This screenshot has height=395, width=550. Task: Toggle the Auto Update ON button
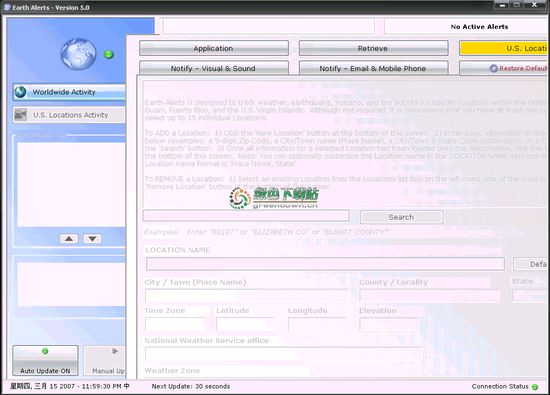click(x=45, y=360)
